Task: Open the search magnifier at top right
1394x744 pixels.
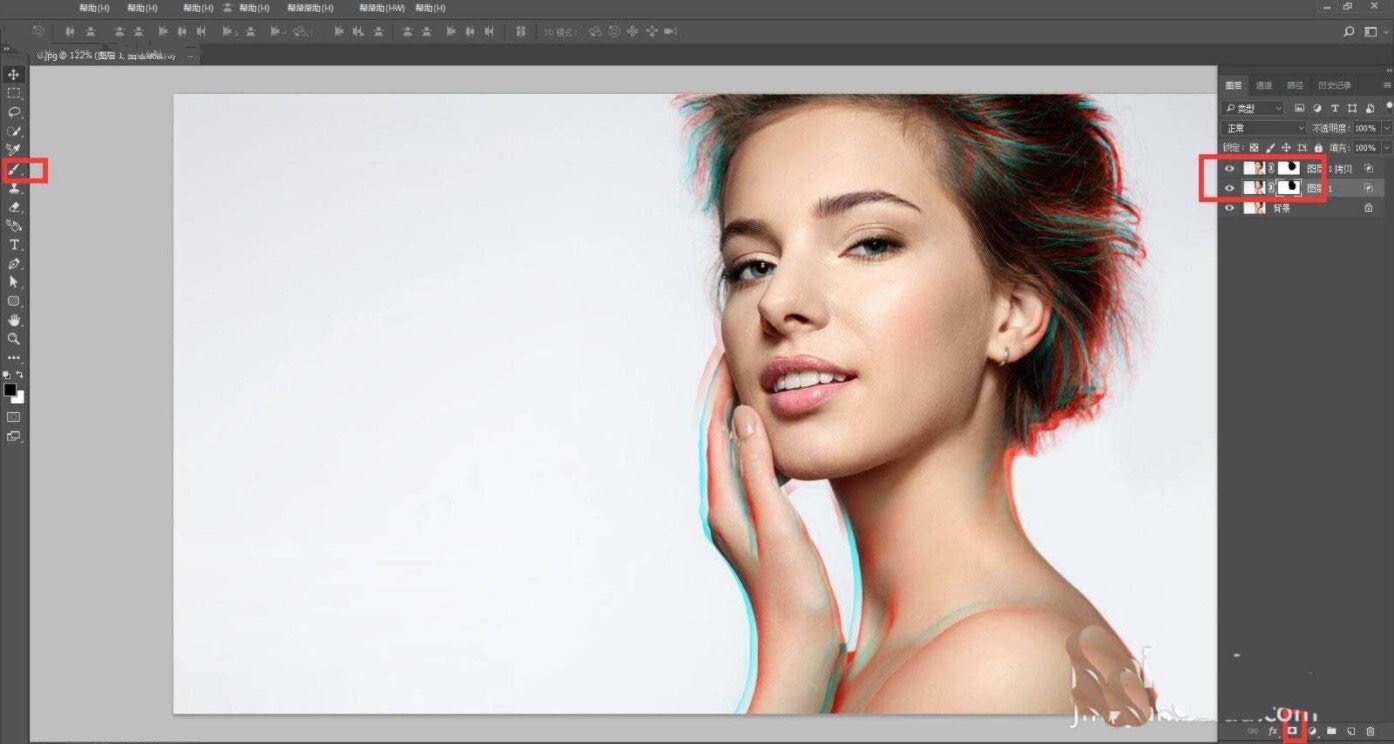Action: coord(1349,32)
